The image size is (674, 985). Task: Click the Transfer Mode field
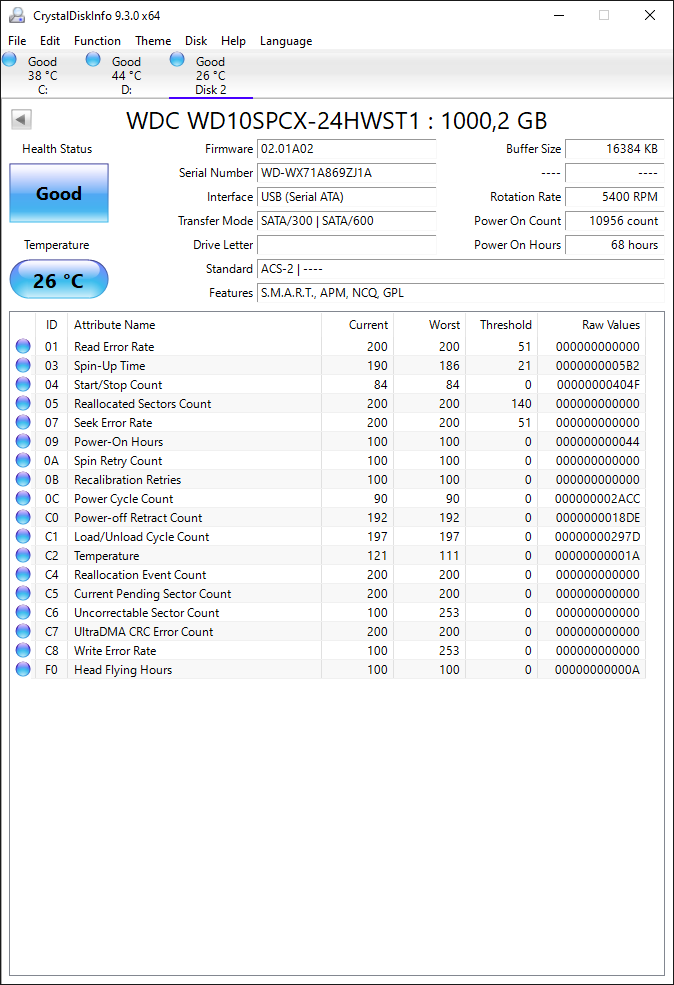[x=347, y=220]
